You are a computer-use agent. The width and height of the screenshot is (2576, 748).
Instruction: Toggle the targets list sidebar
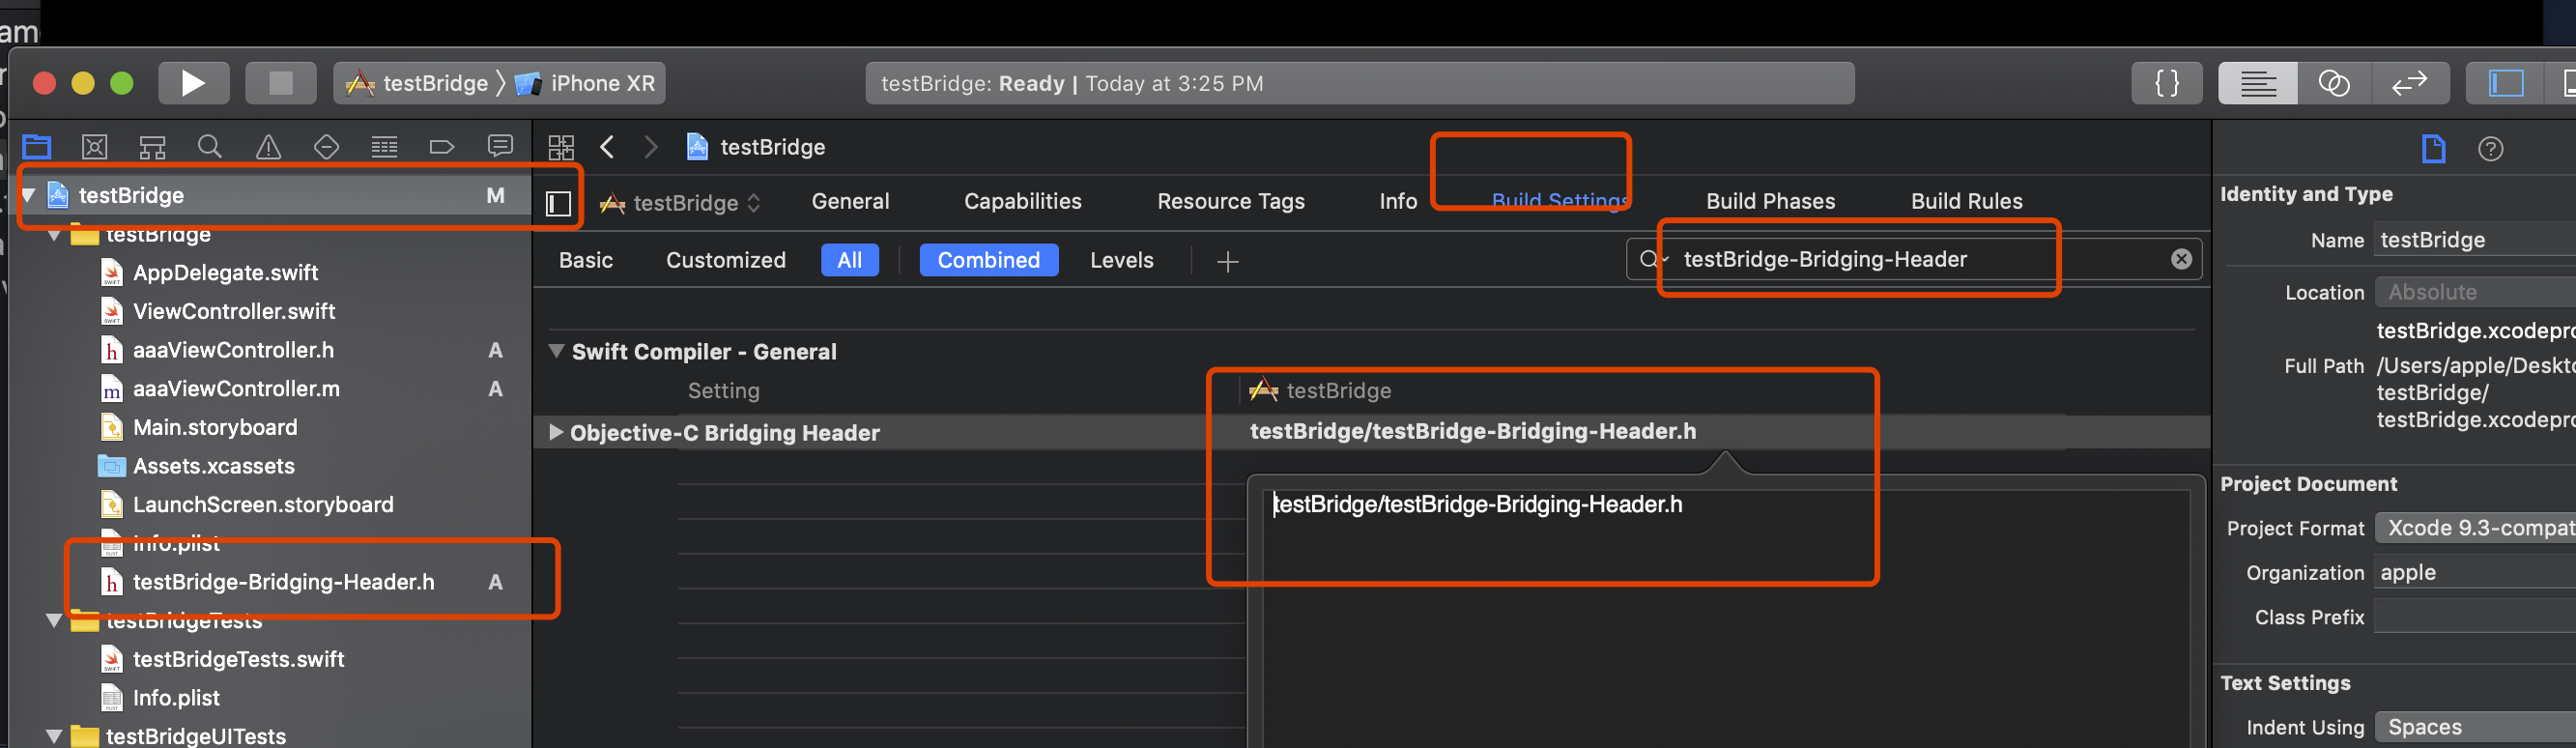[559, 203]
